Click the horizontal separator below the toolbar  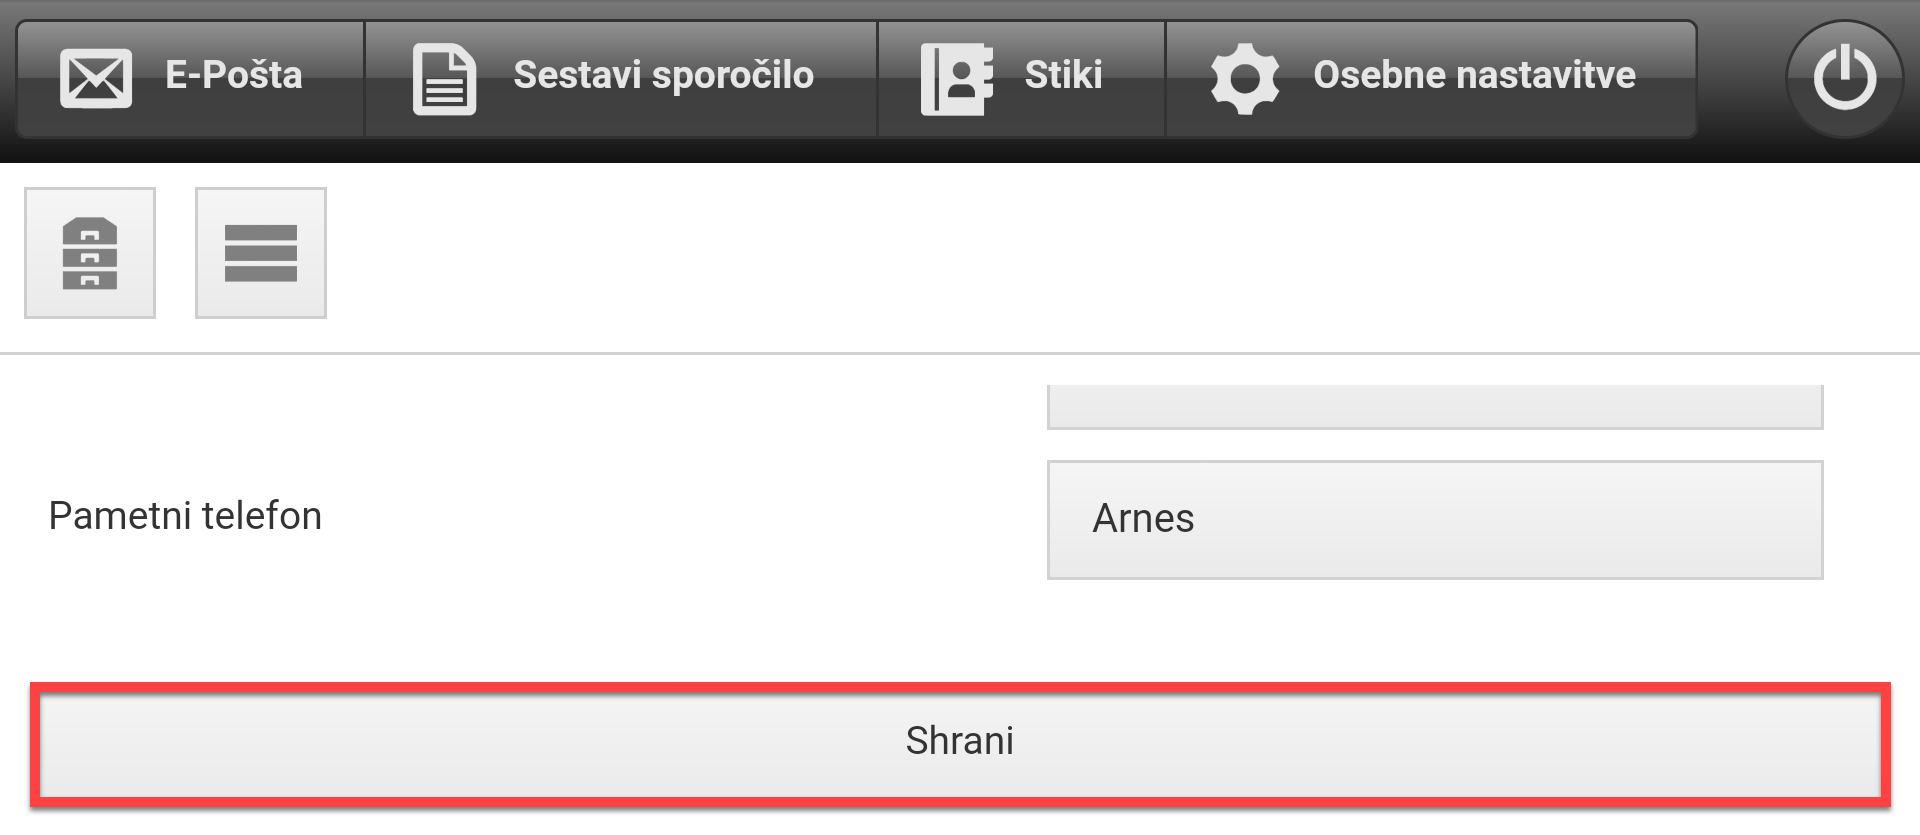(x=960, y=353)
